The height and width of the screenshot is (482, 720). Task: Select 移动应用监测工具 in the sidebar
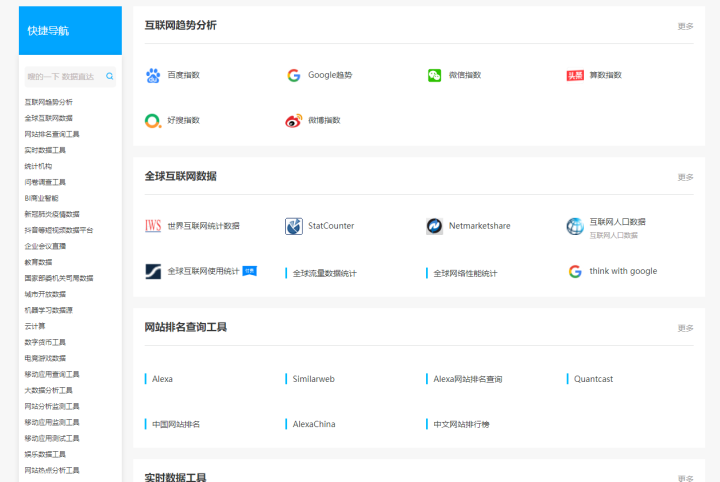tap(52, 422)
